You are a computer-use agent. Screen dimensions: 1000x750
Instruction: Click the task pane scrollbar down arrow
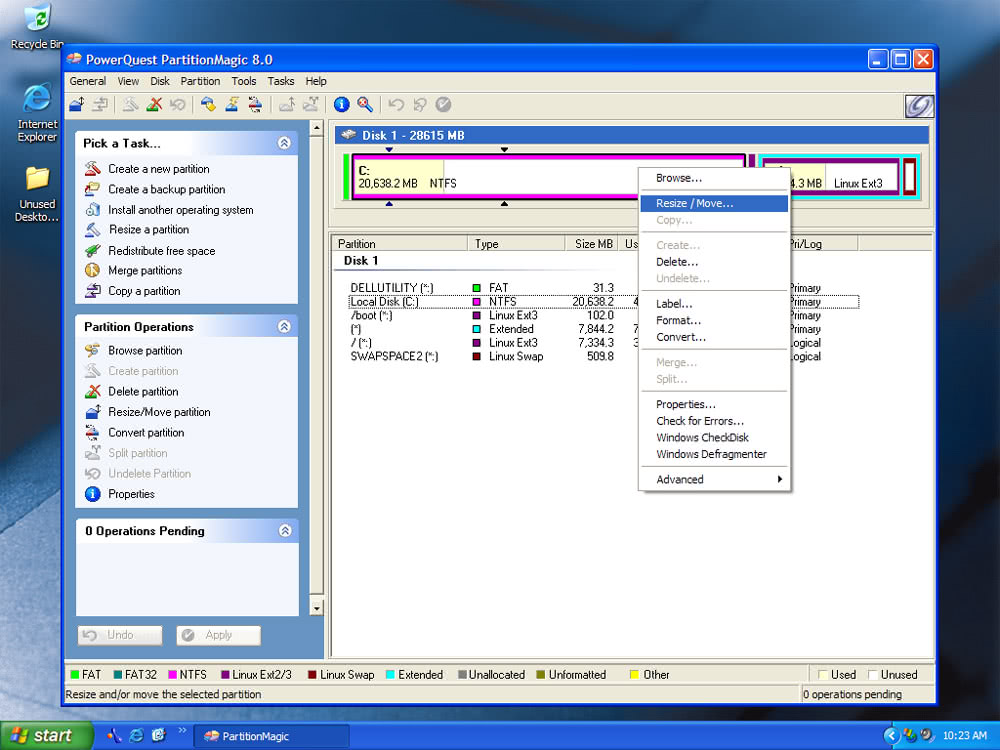316,607
